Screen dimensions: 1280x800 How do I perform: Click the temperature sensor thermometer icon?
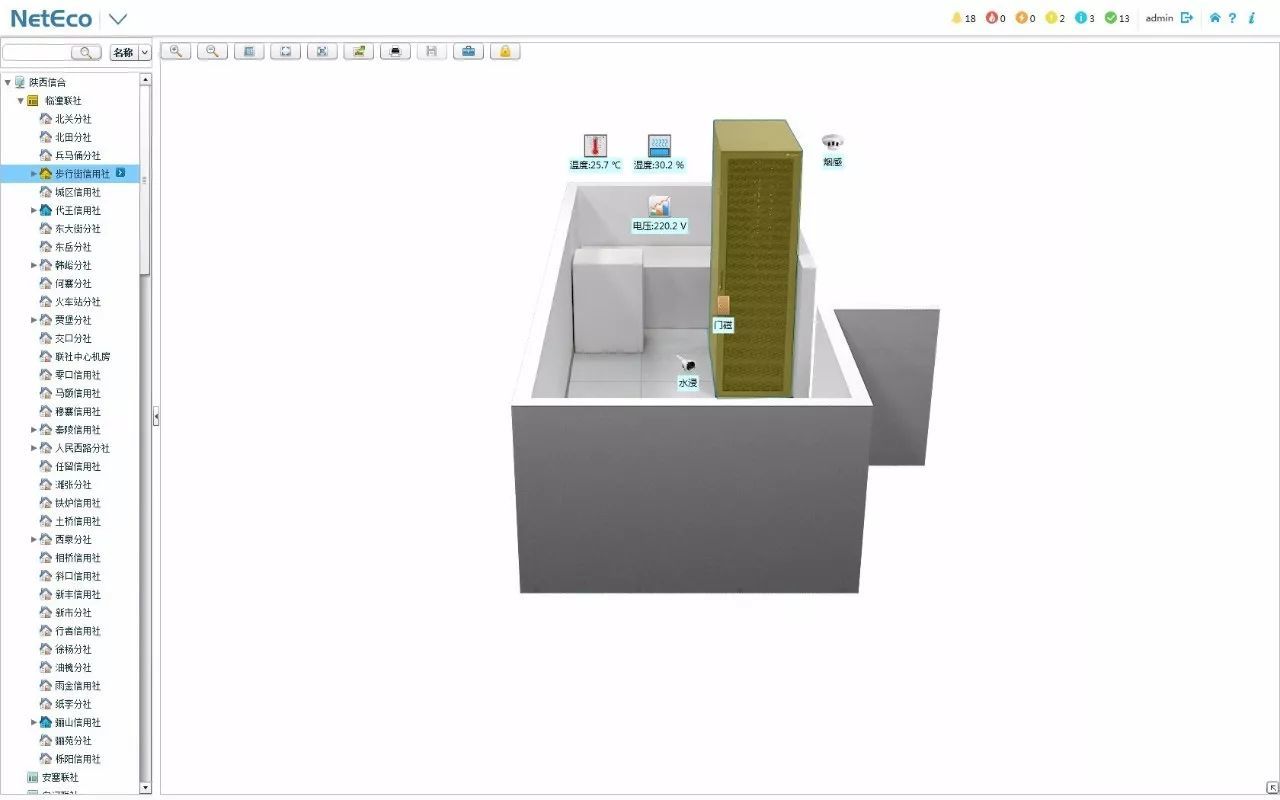coord(595,146)
